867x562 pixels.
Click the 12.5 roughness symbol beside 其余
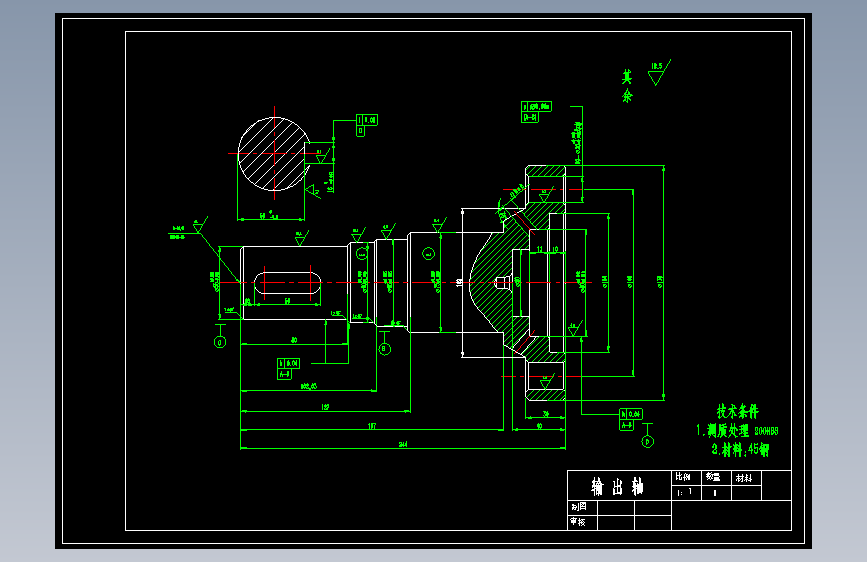[658, 72]
